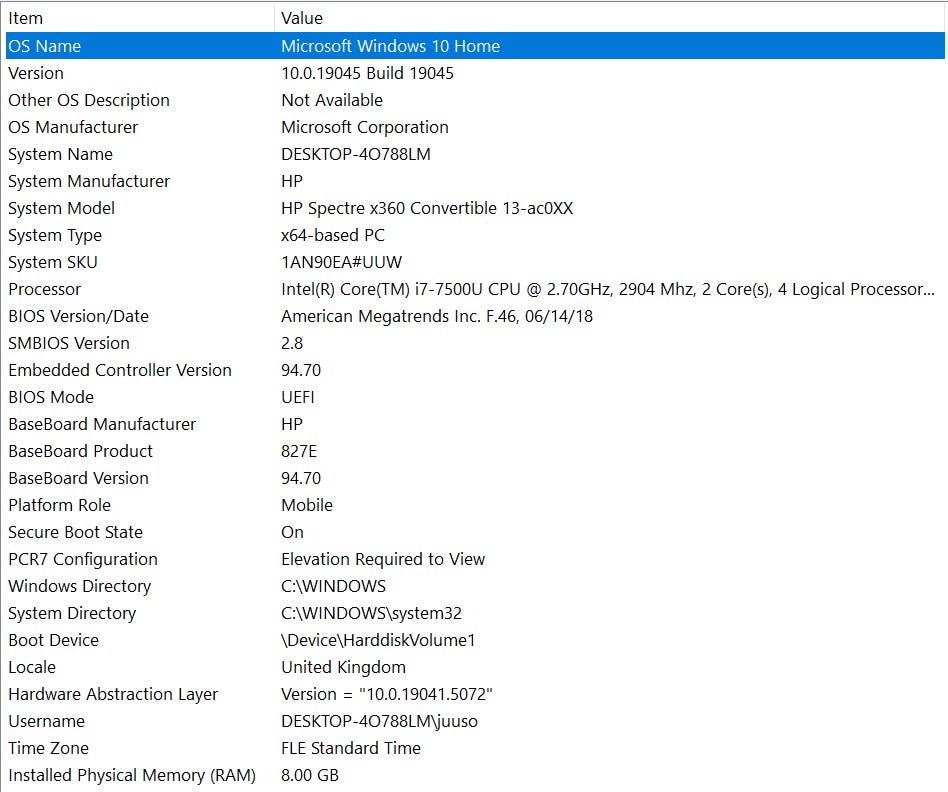
Task: Select the 'System Directory' row
Action: [73, 613]
